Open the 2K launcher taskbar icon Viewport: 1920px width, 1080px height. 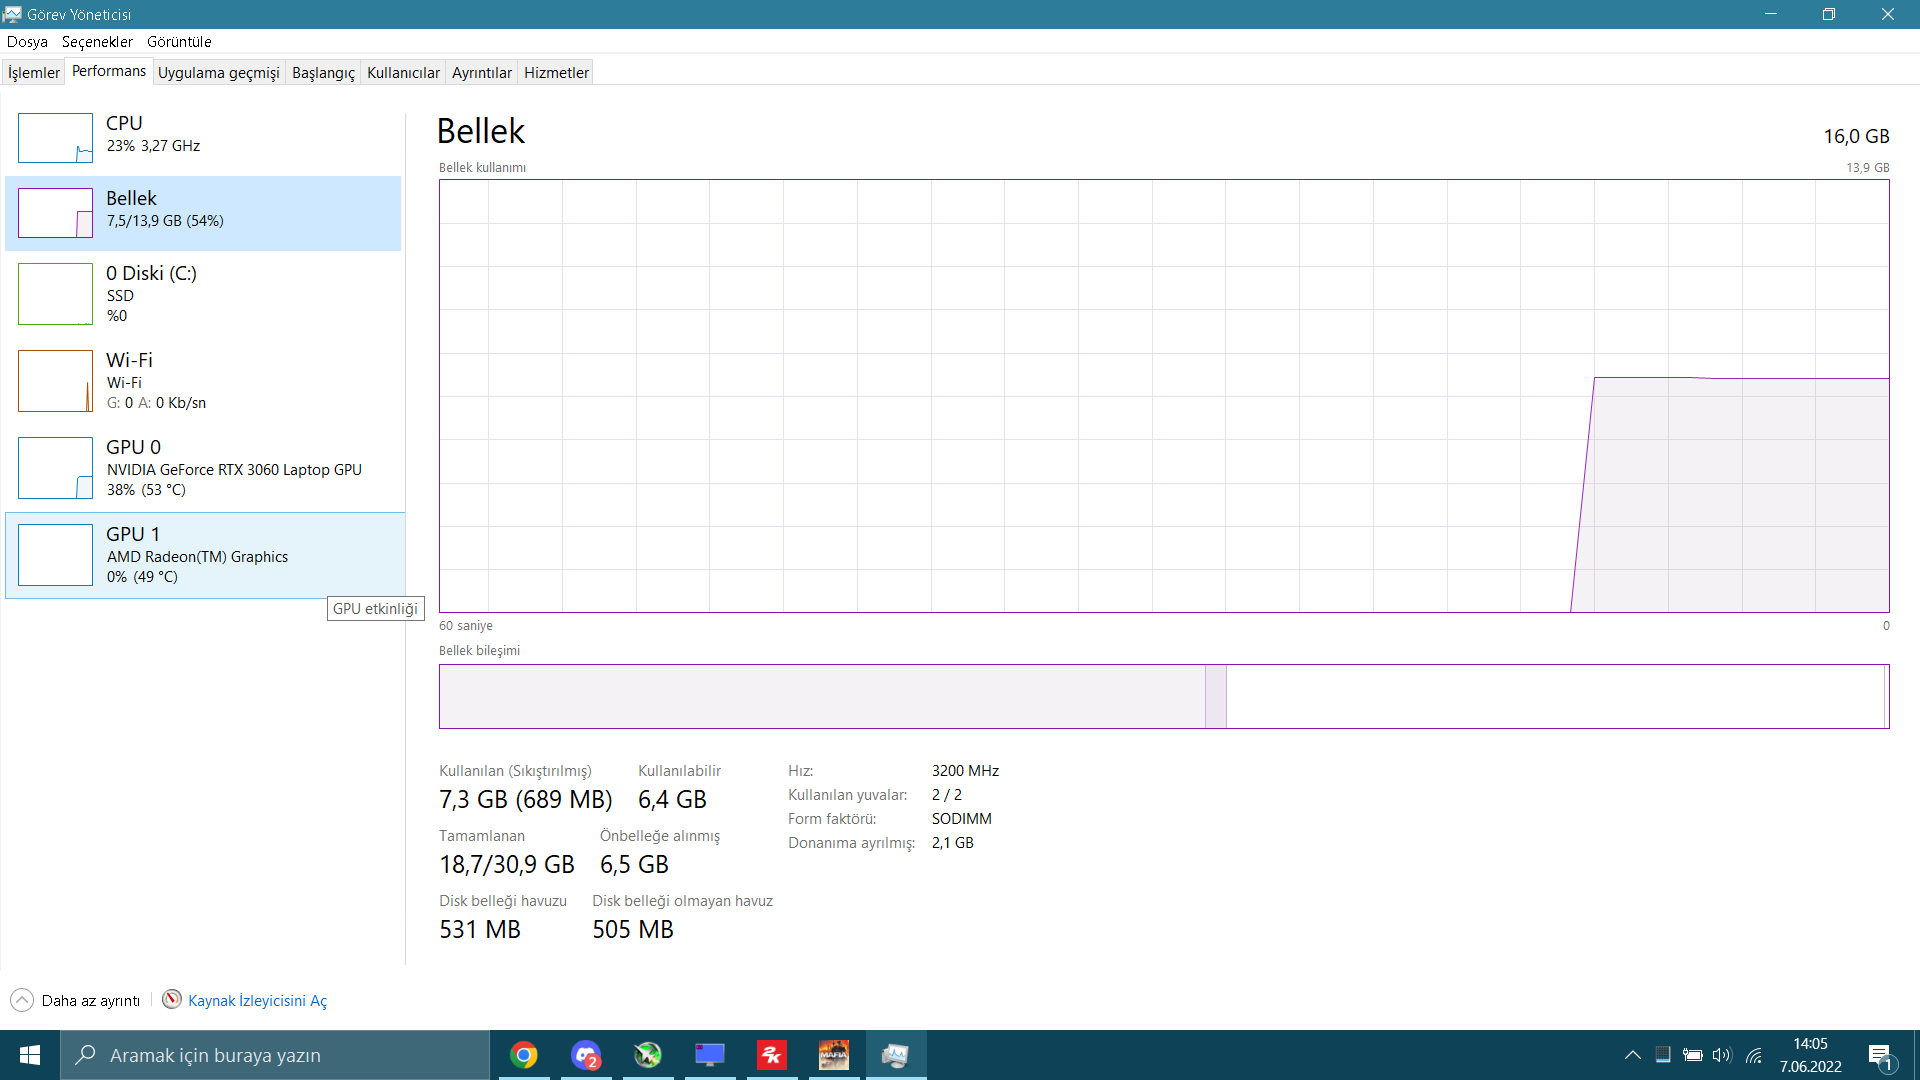coord(772,1055)
